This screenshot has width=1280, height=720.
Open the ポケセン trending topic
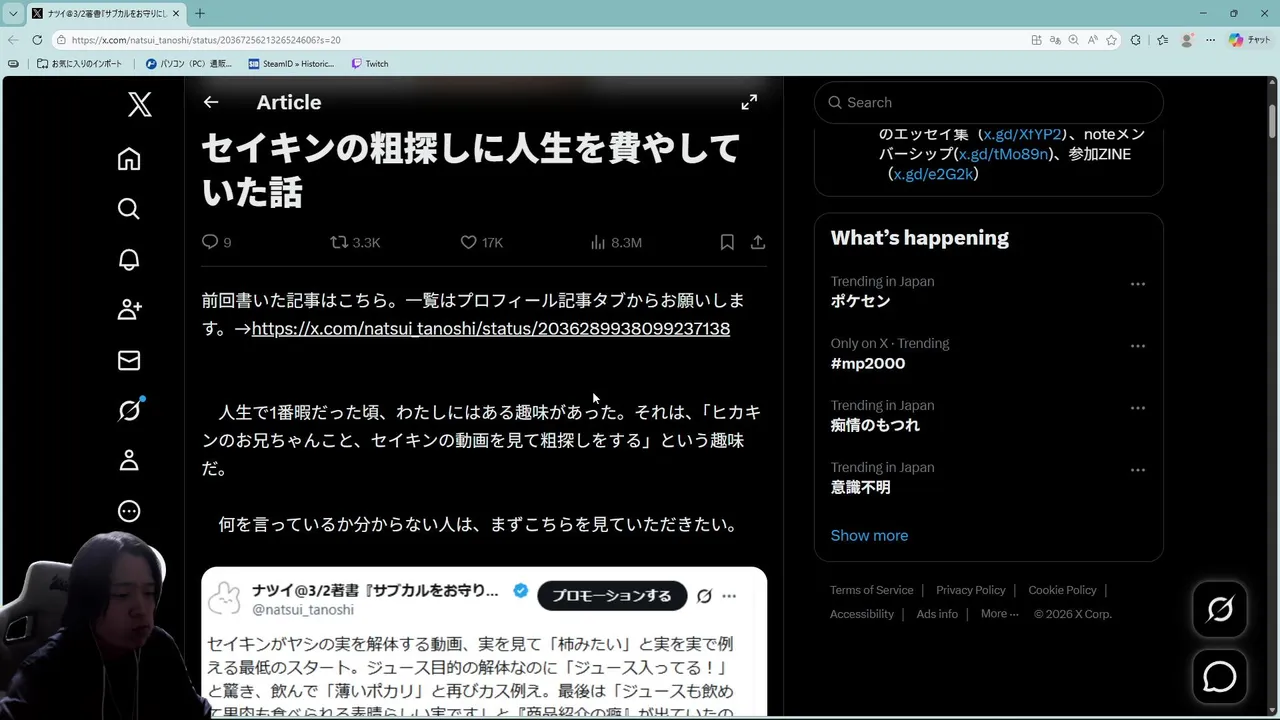point(860,301)
